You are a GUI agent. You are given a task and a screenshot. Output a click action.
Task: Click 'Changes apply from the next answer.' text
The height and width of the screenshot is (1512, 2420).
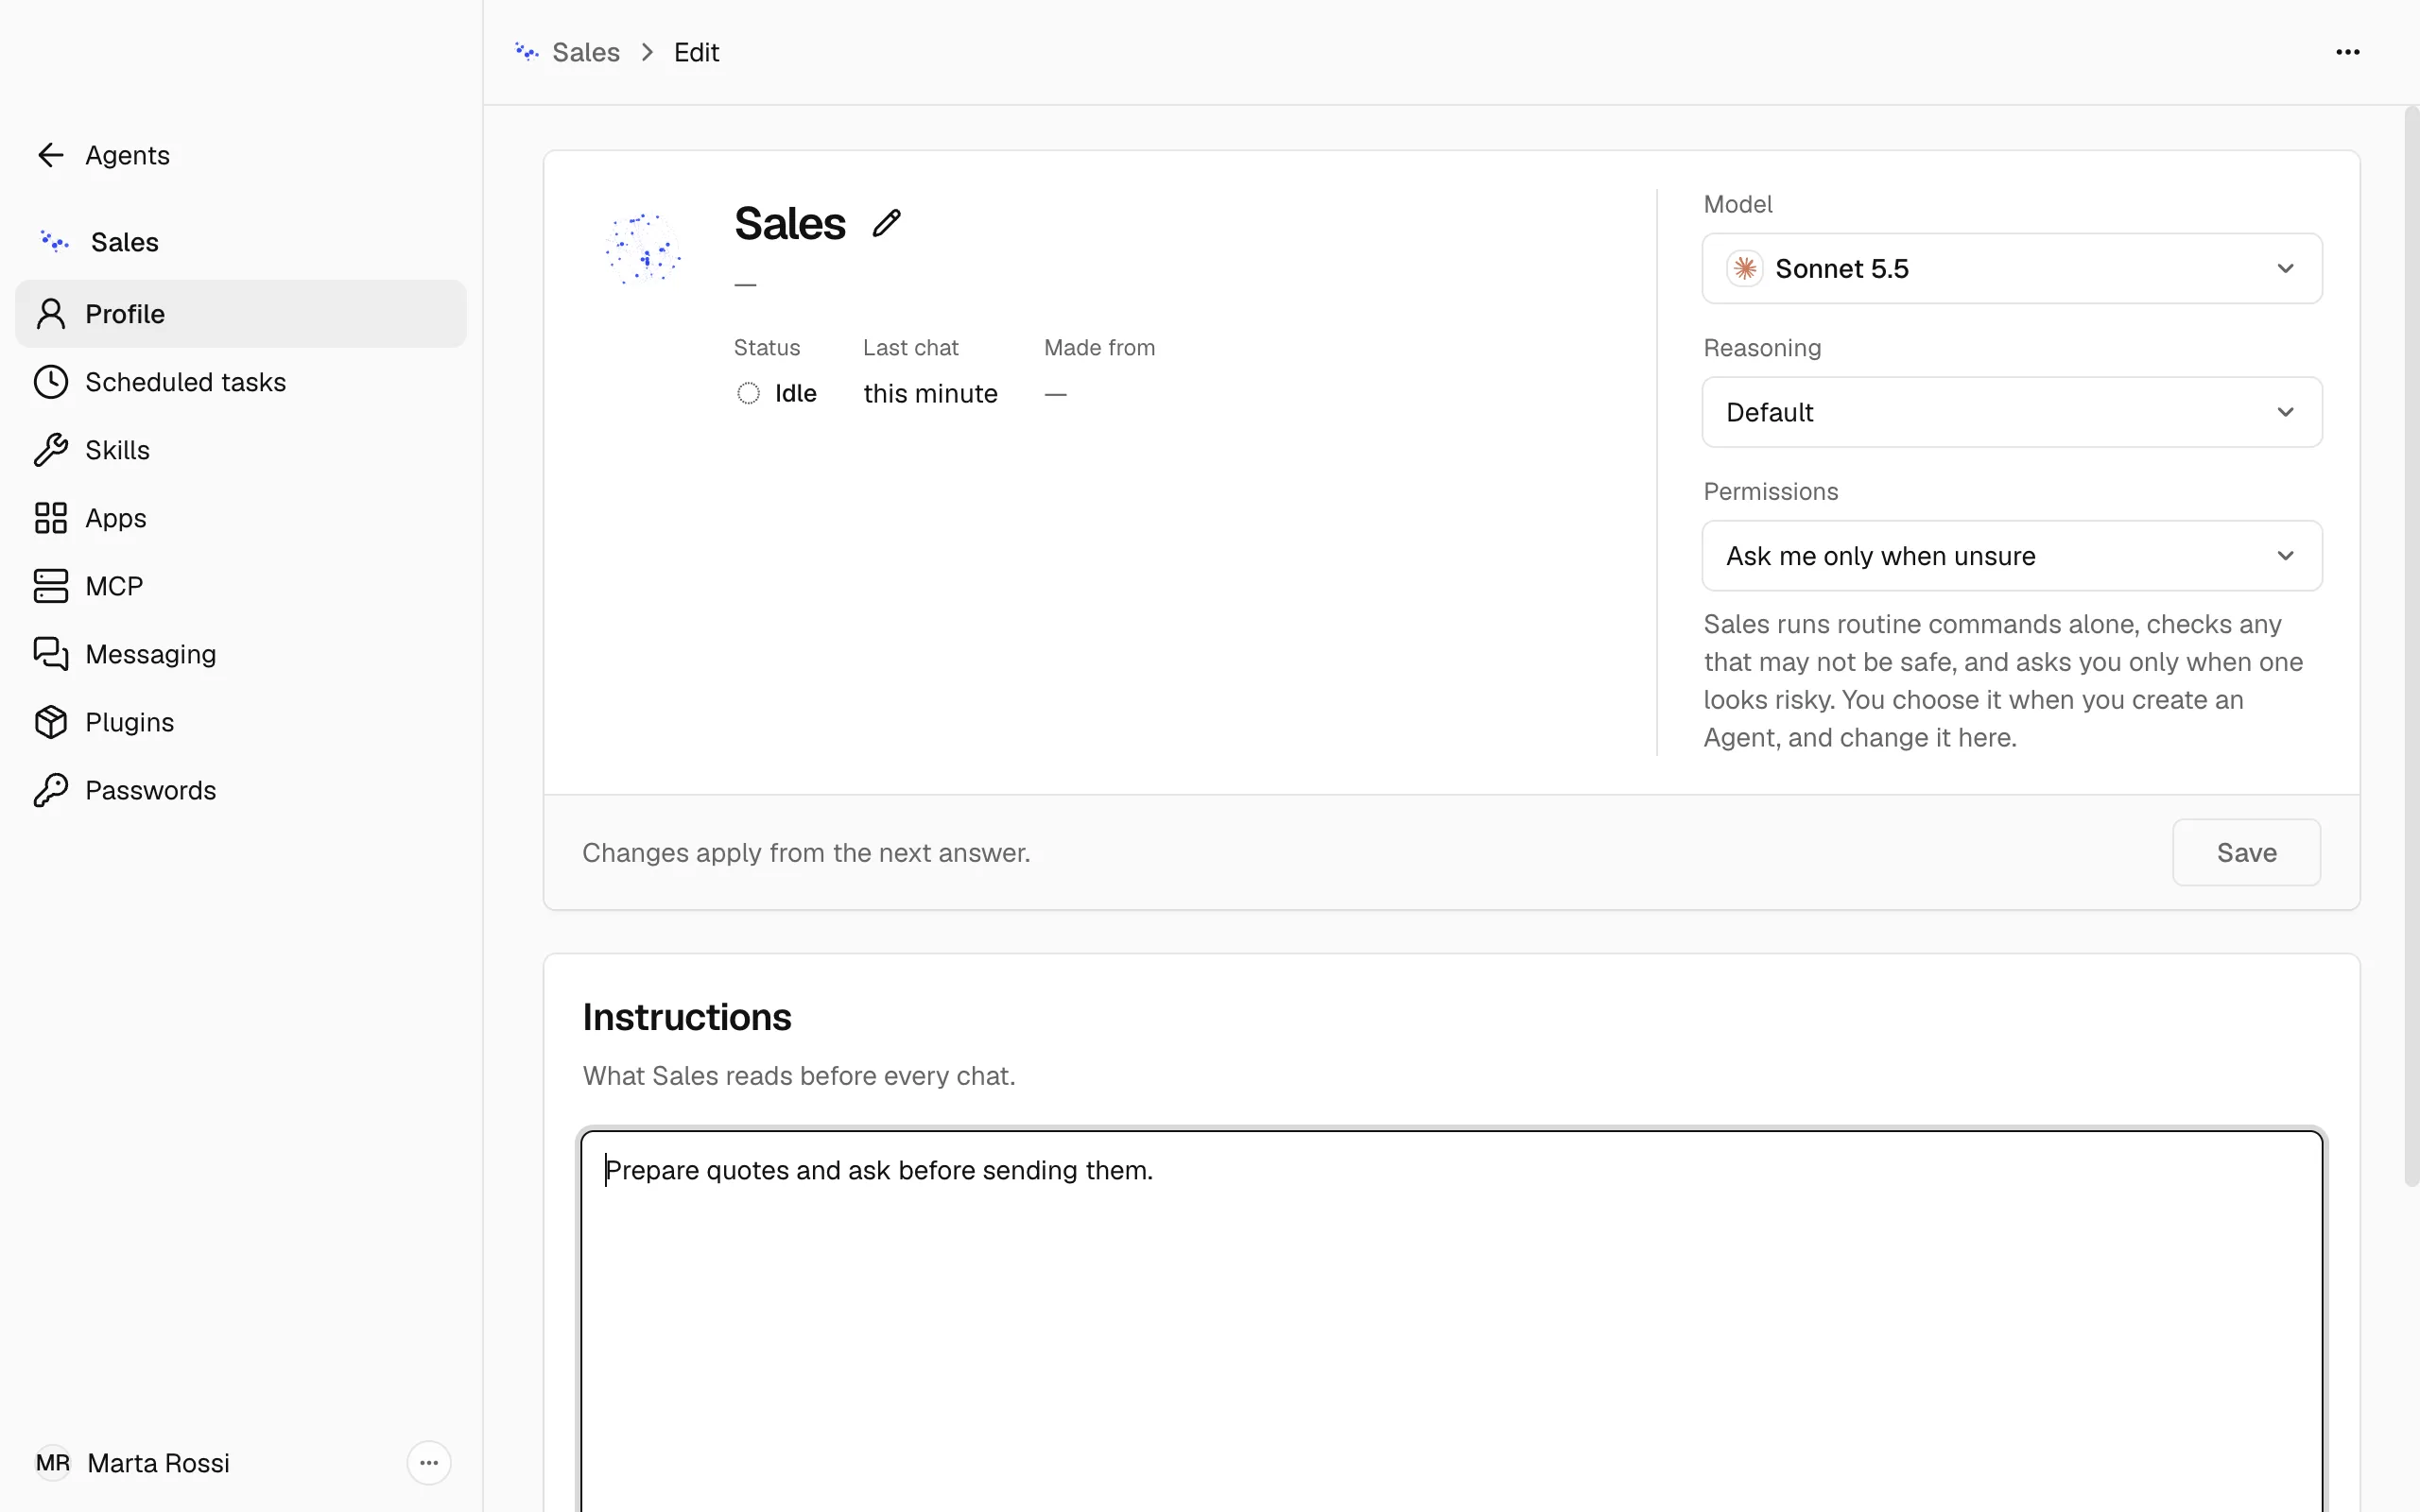806,853
